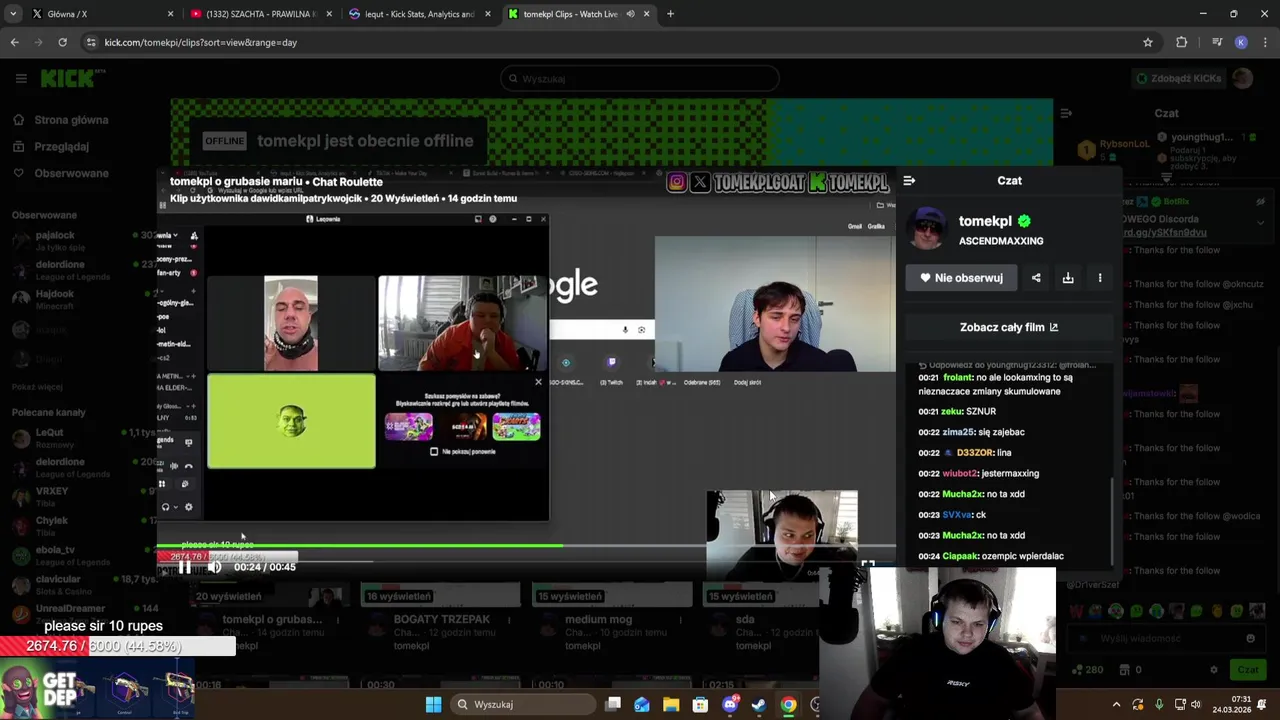
Task: Collapse clip chat panel arrow icon
Action: click(909, 181)
